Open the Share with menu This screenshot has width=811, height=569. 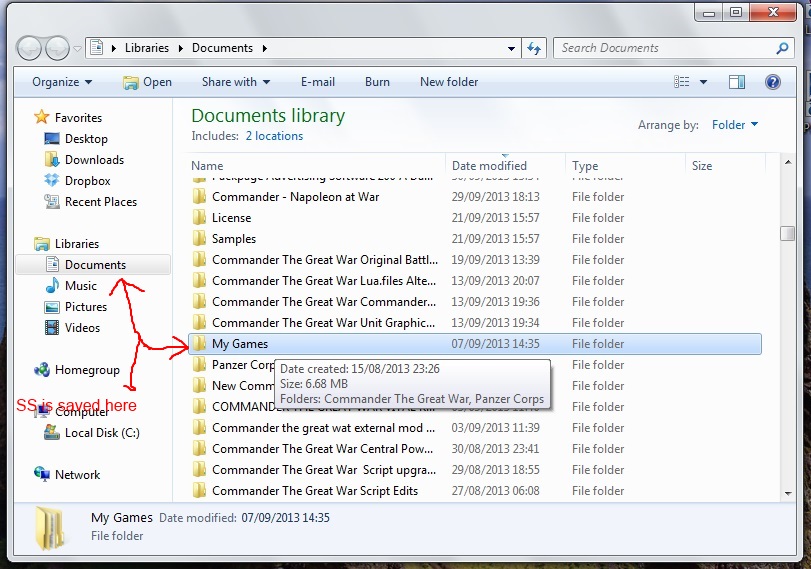[x=236, y=82]
